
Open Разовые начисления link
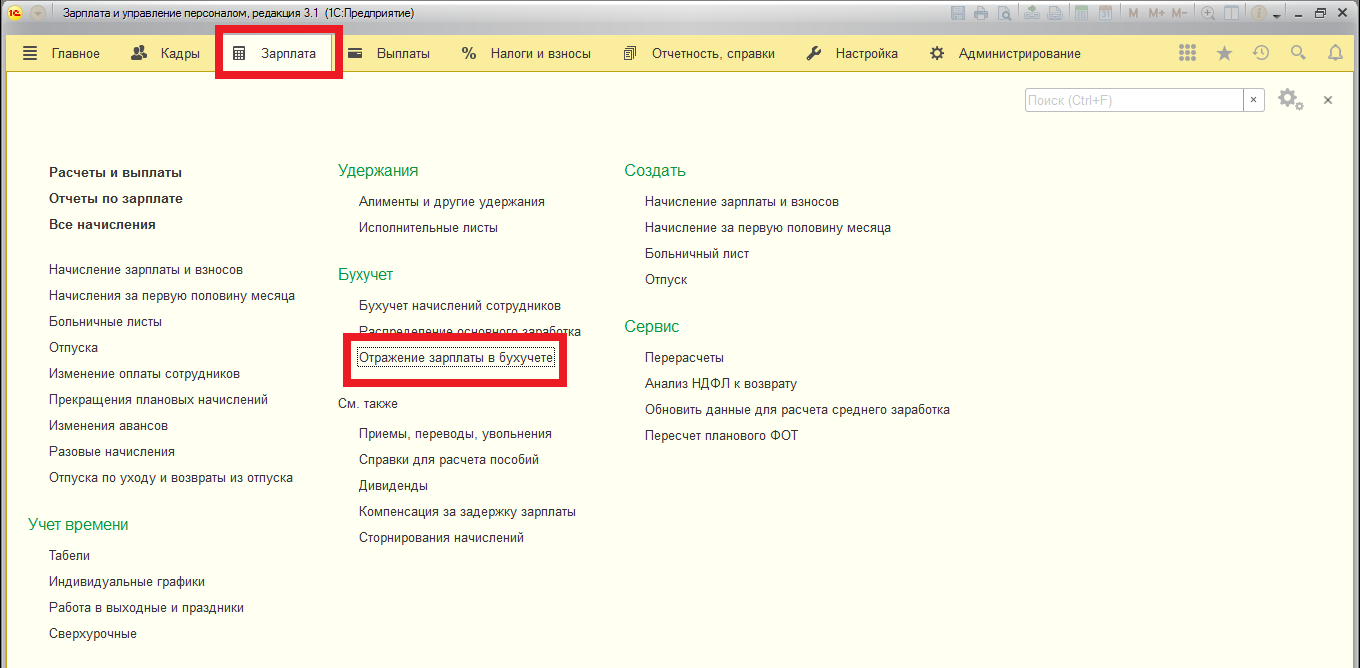(112, 452)
